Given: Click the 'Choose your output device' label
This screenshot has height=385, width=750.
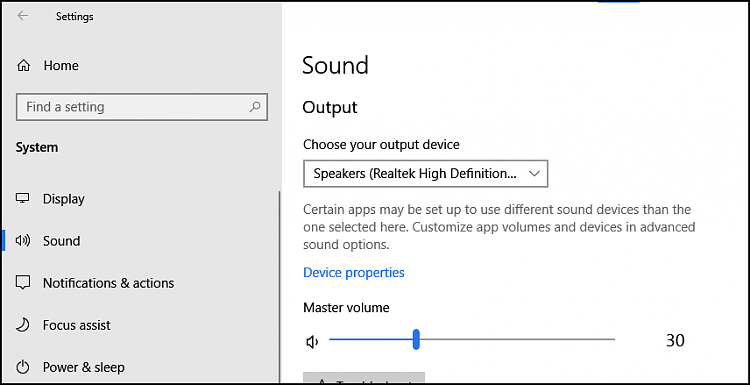Looking at the screenshot, I should coord(381,144).
